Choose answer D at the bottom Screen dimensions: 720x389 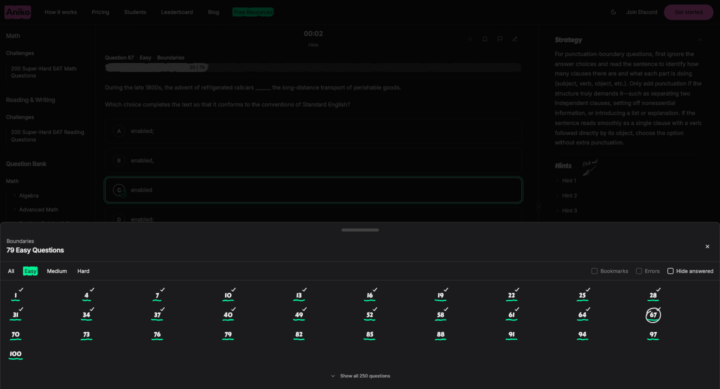coord(313,216)
